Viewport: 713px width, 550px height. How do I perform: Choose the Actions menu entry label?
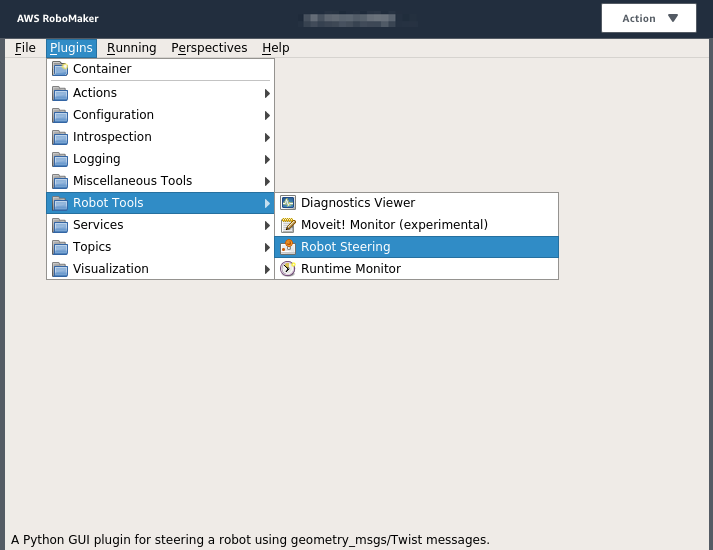95,93
